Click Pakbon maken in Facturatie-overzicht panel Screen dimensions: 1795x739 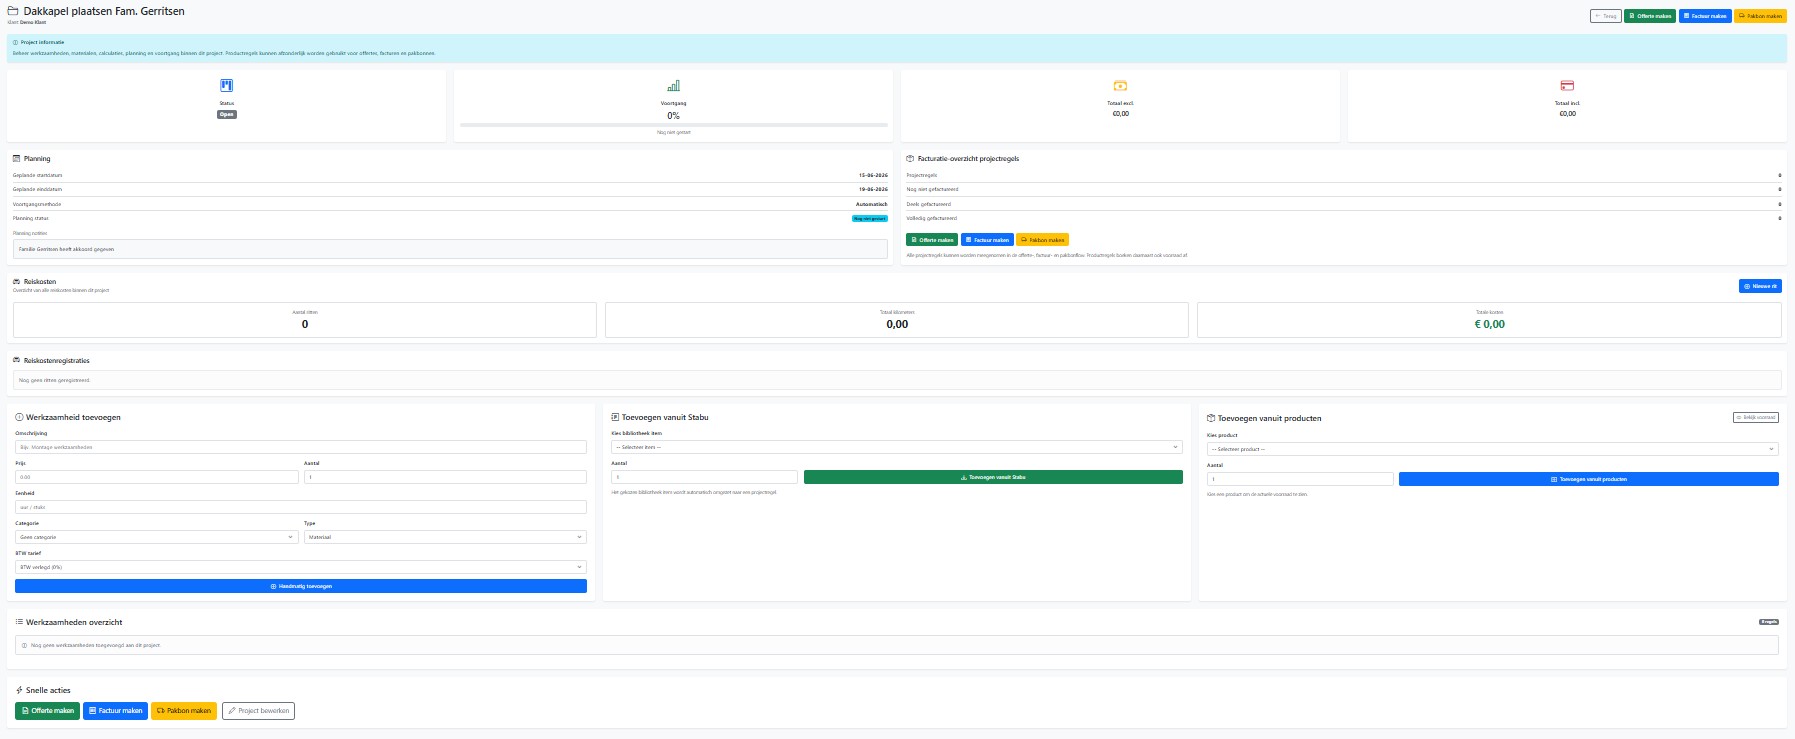(x=1043, y=240)
